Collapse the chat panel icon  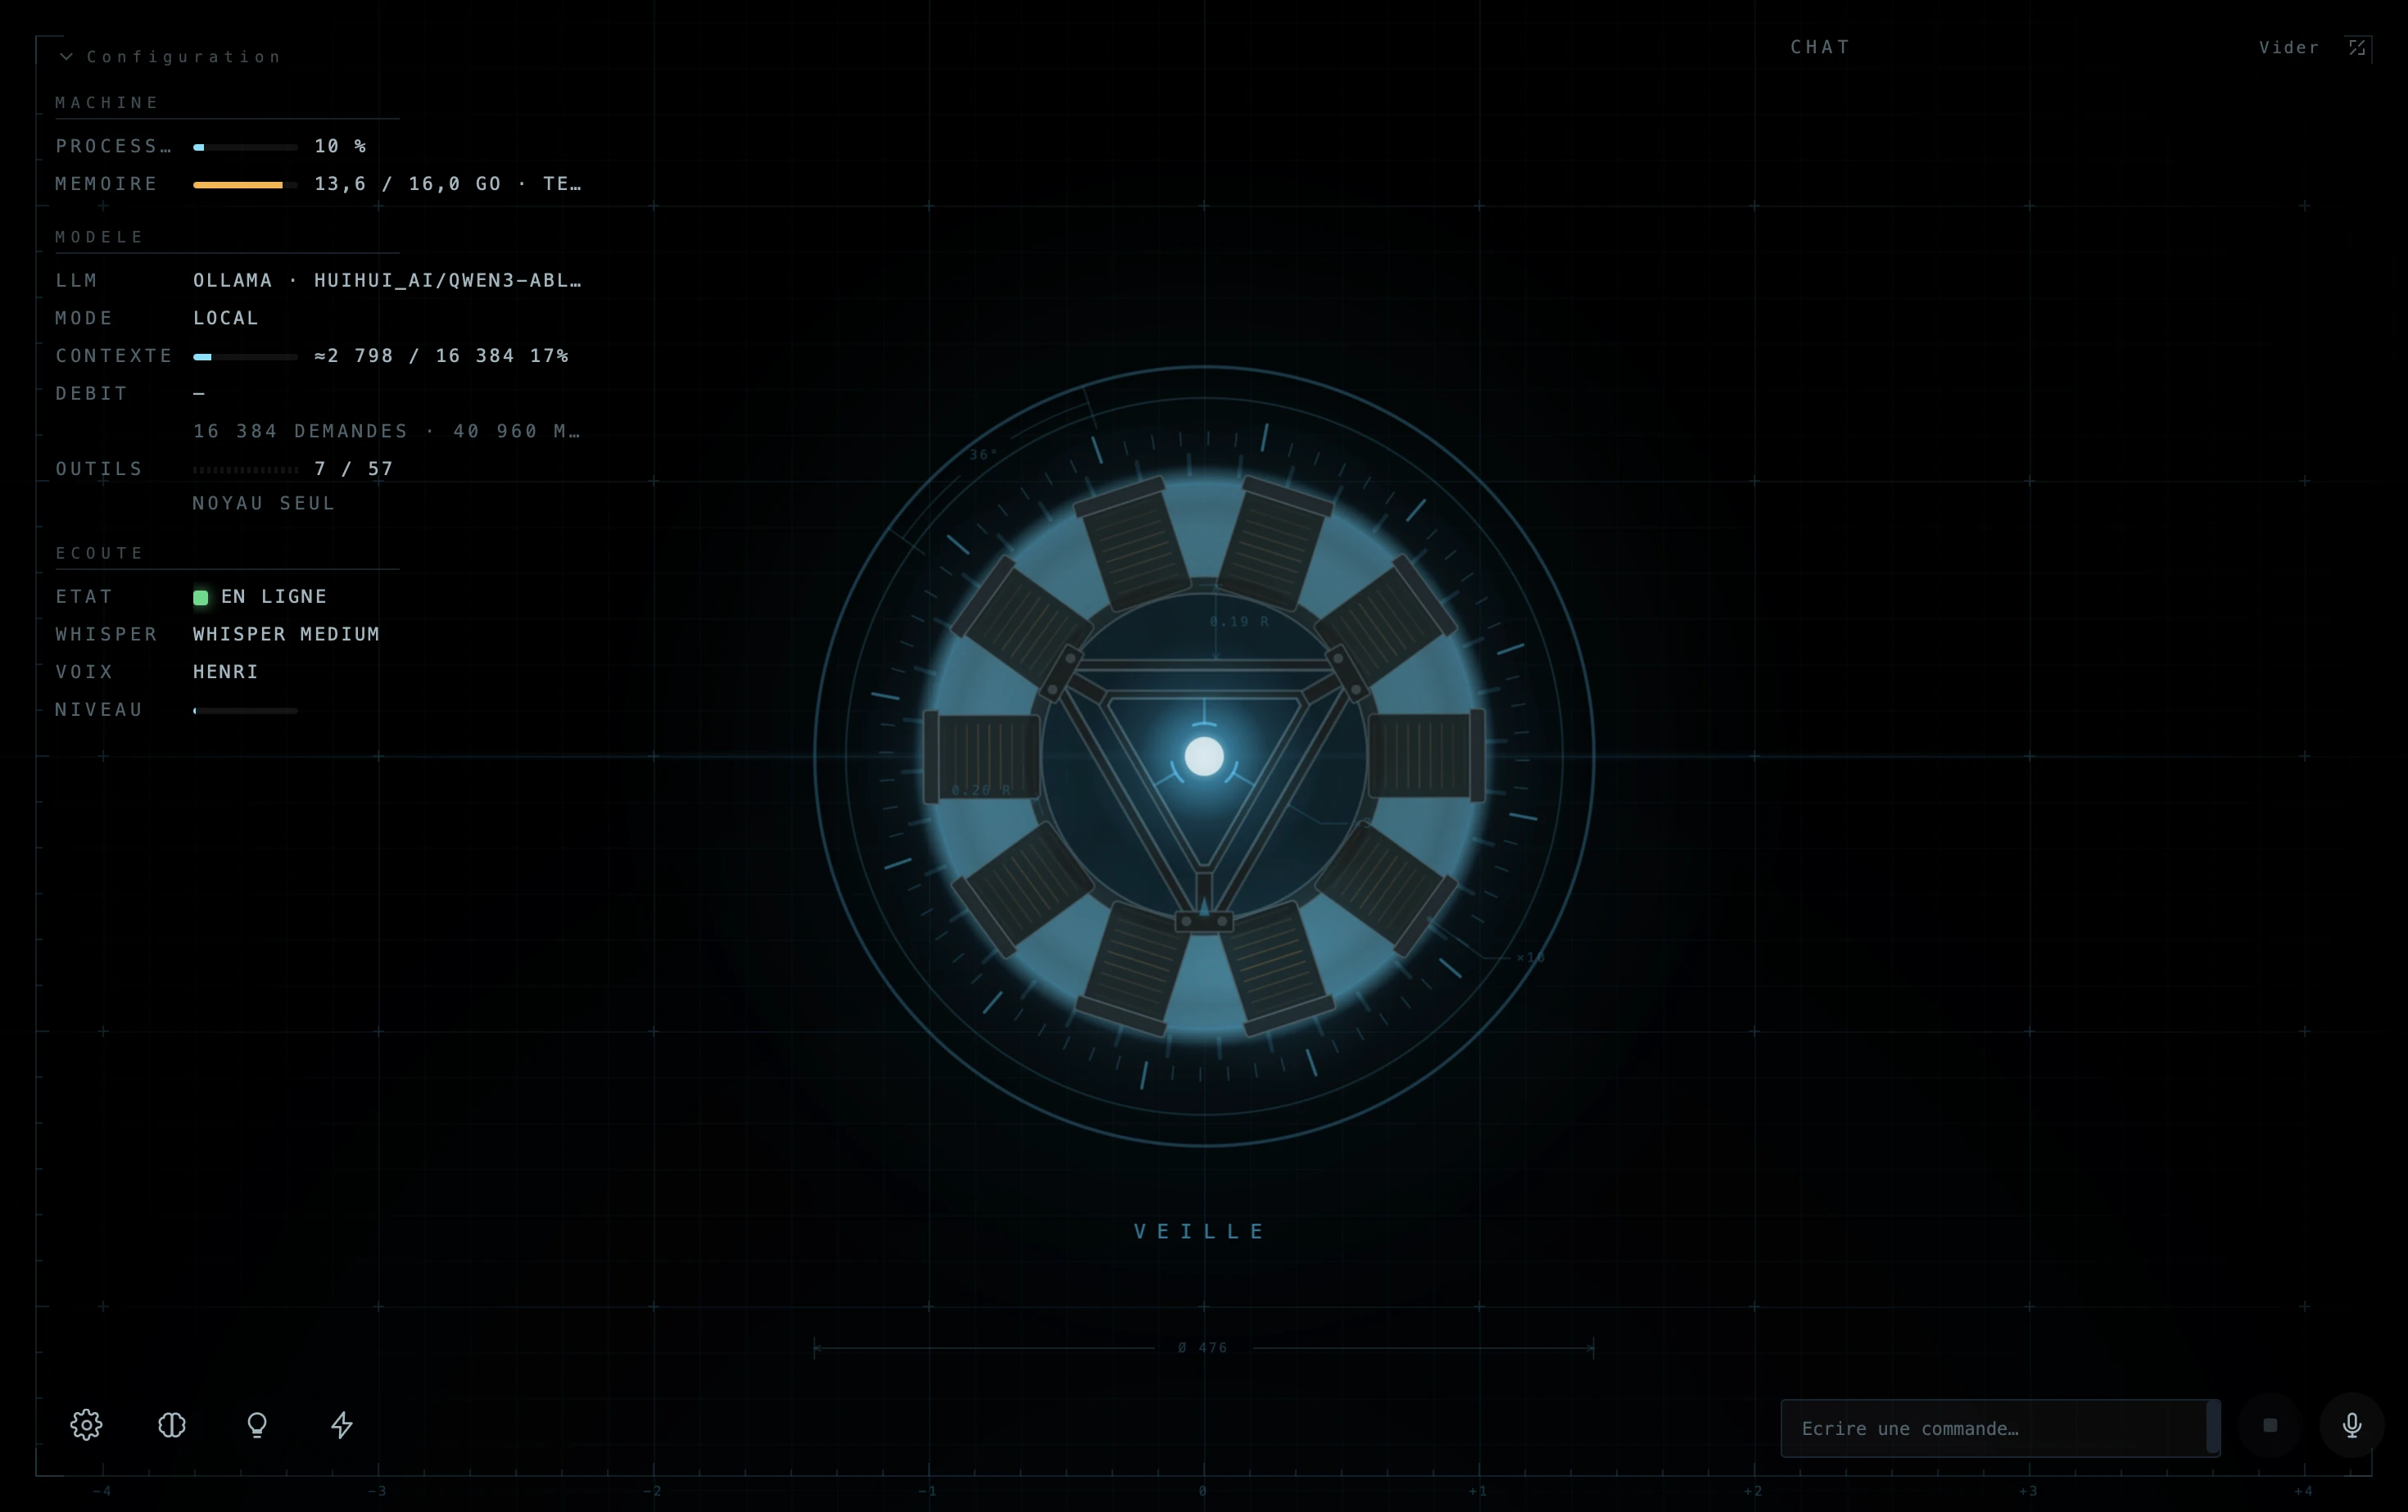(2357, 48)
